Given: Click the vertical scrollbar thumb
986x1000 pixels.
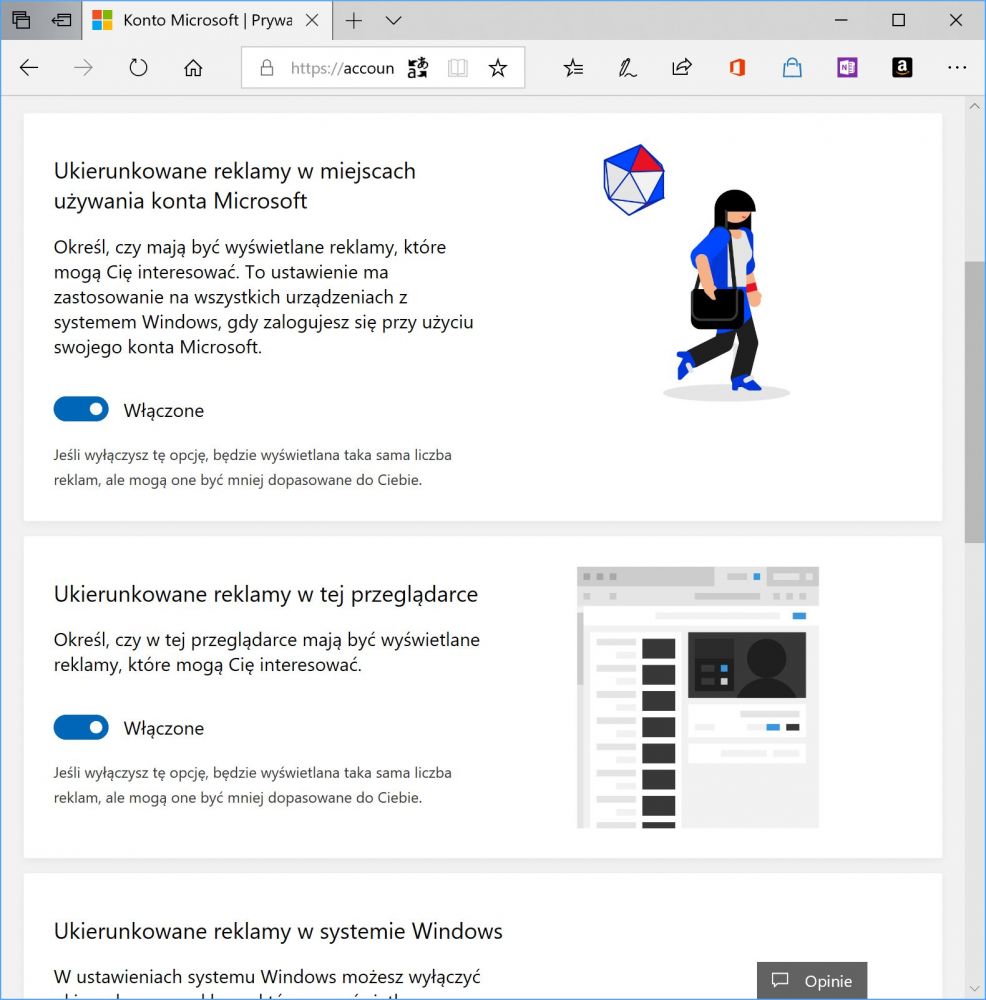Looking at the screenshot, I should tap(975, 402).
